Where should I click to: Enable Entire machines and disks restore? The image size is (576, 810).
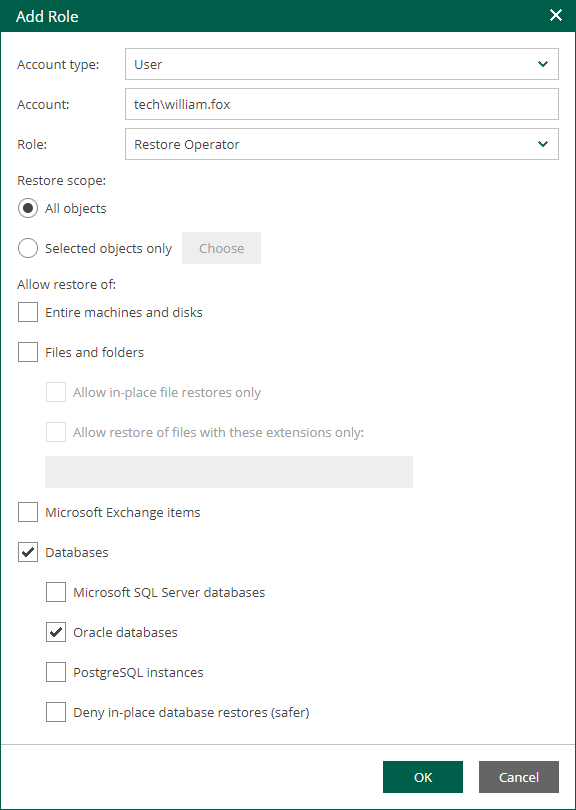[x=27, y=312]
